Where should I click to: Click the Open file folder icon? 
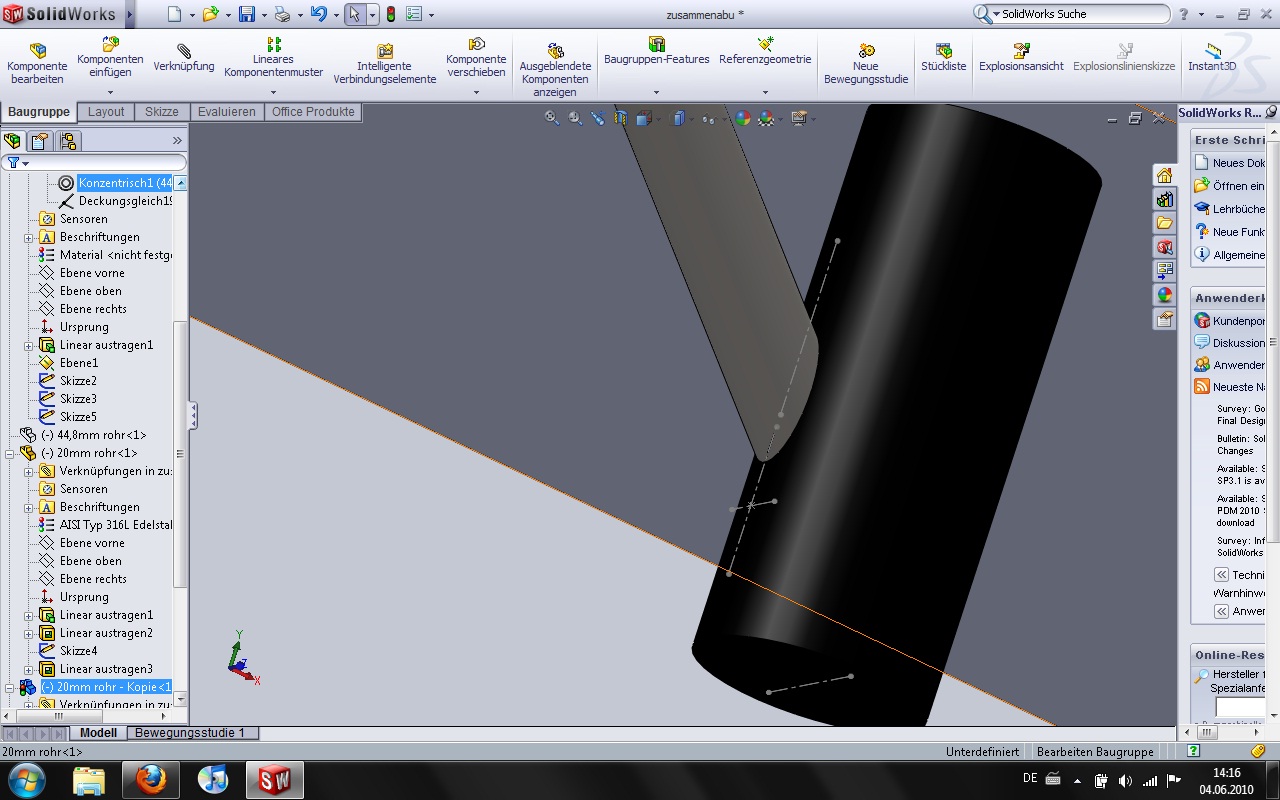point(209,14)
